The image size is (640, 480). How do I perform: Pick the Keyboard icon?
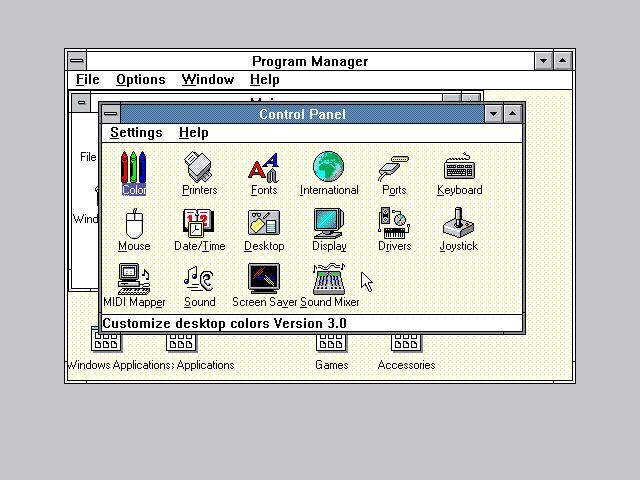[459, 167]
